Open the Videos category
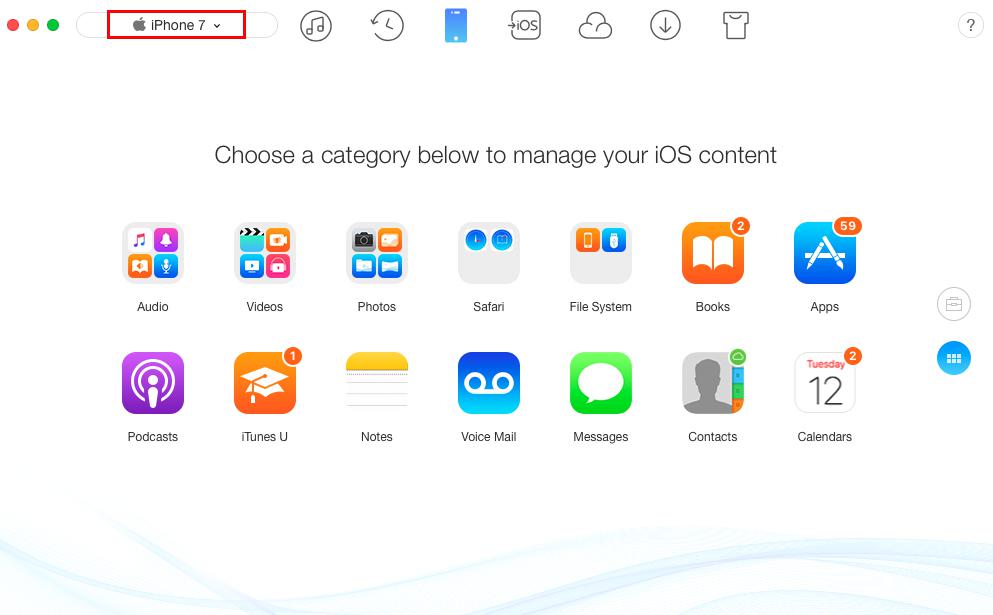The image size is (993, 615). [265, 253]
